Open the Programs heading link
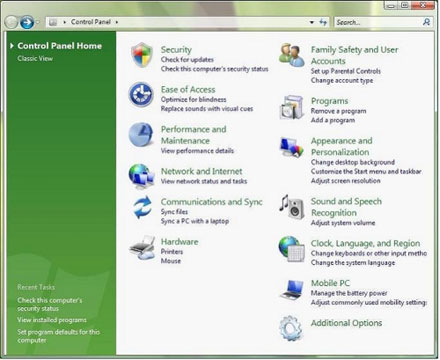440x360 pixels. point(329,101)
